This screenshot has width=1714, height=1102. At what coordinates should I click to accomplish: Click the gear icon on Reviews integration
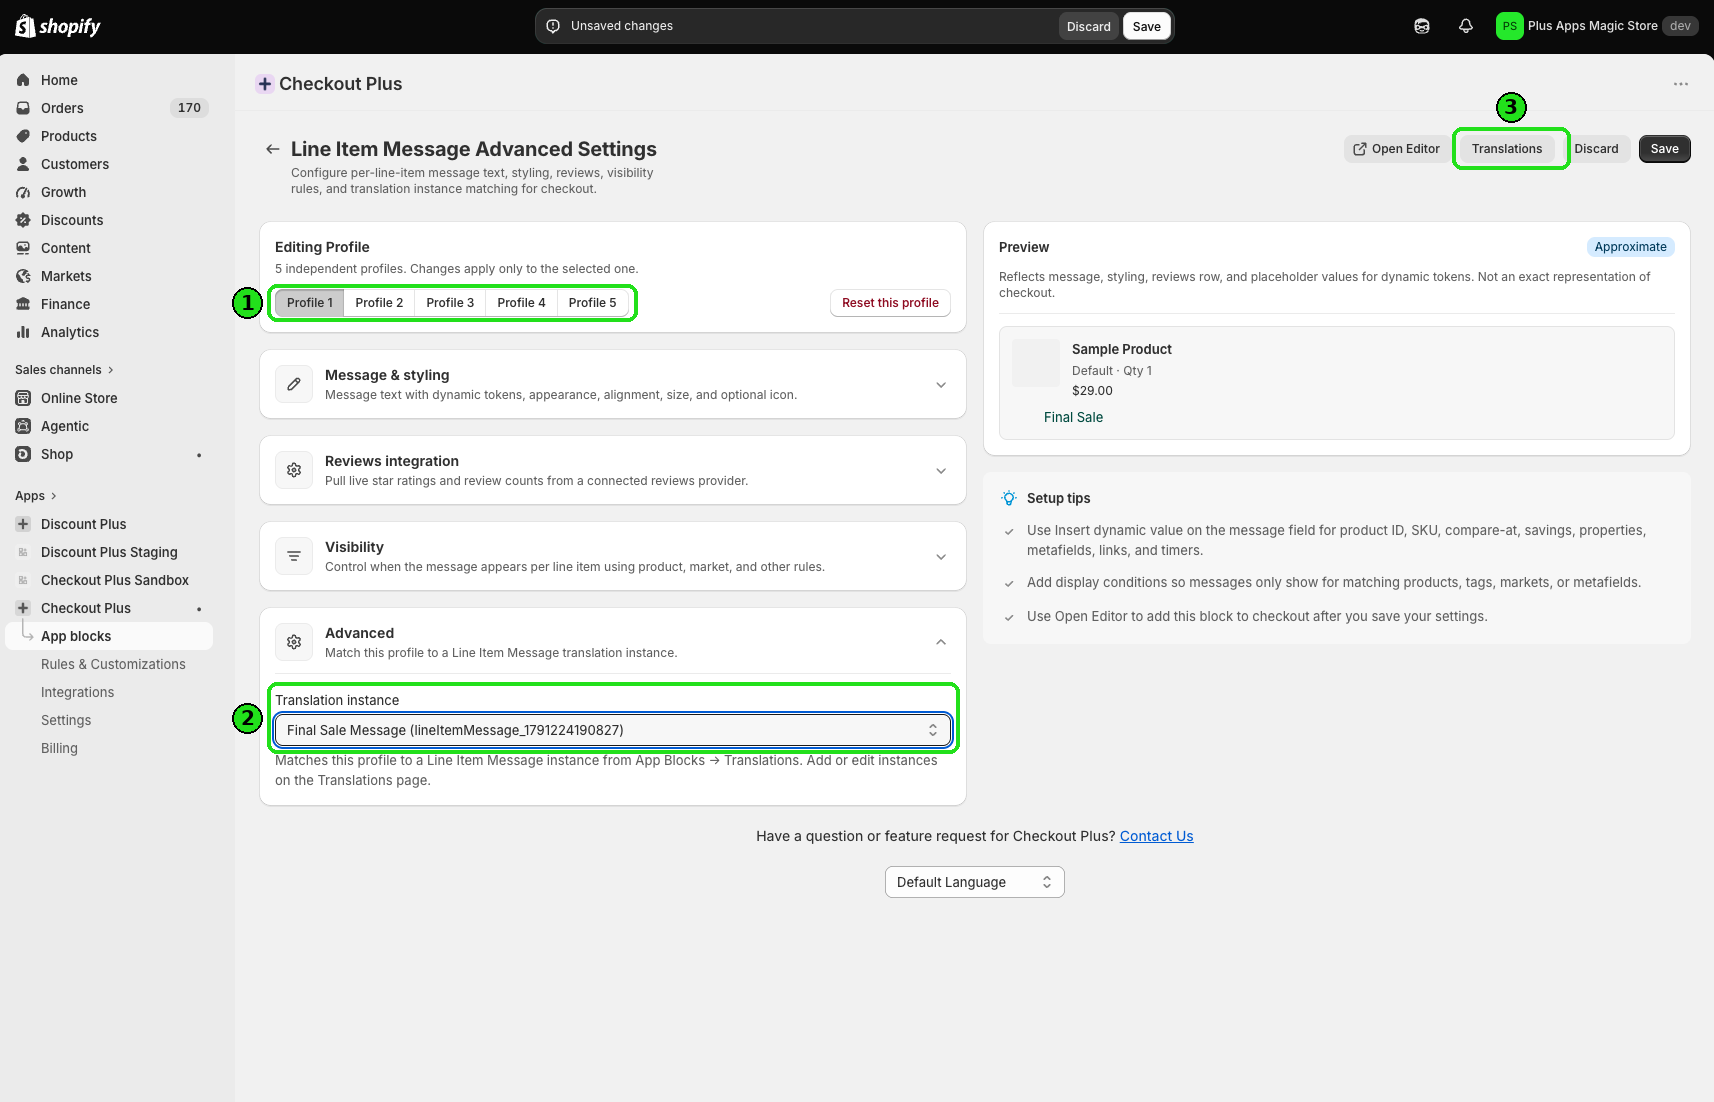pos(294,470)
